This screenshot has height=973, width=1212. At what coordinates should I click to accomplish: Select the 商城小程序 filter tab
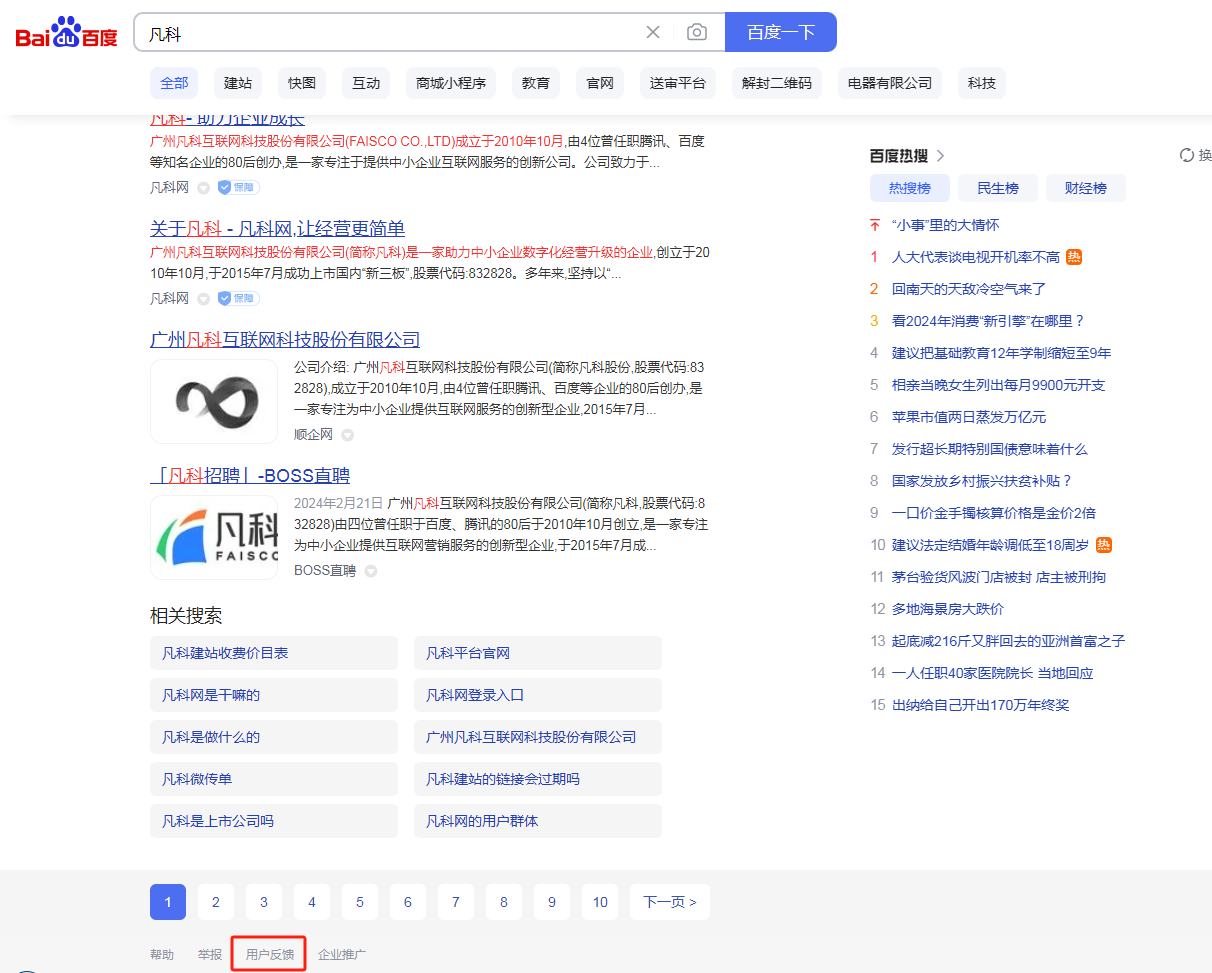point(451,83)
